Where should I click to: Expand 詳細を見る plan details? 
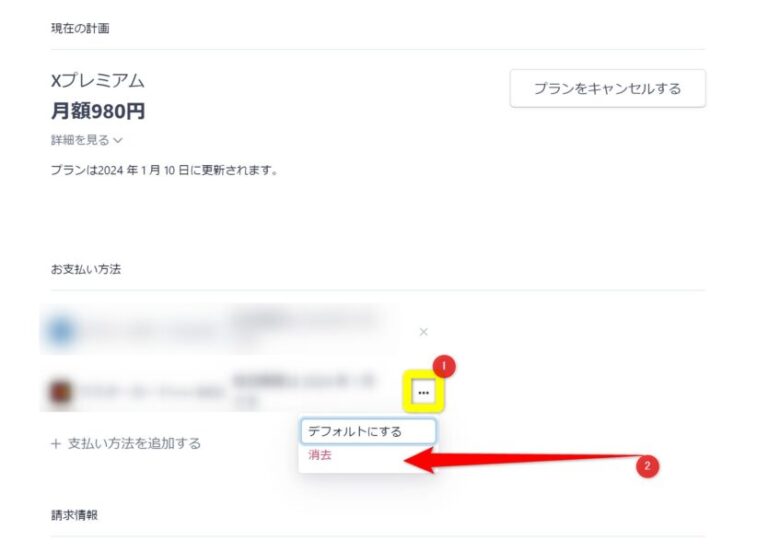[86, 140]
